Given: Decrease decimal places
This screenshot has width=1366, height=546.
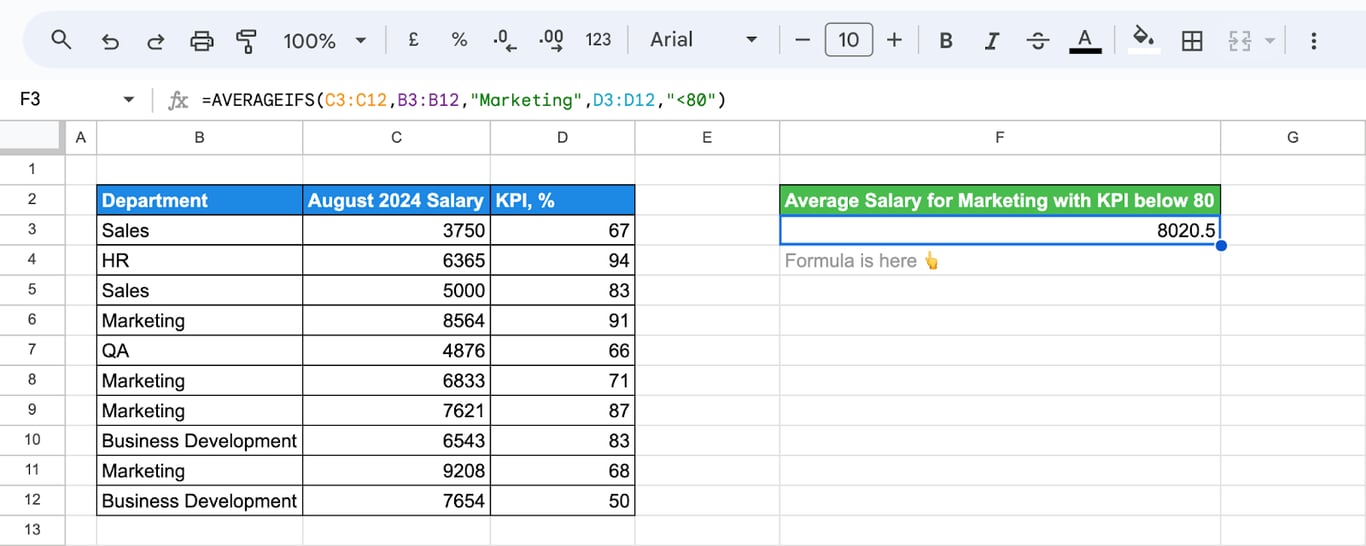Looking at the screenshot, I should [x=505, y=40].
